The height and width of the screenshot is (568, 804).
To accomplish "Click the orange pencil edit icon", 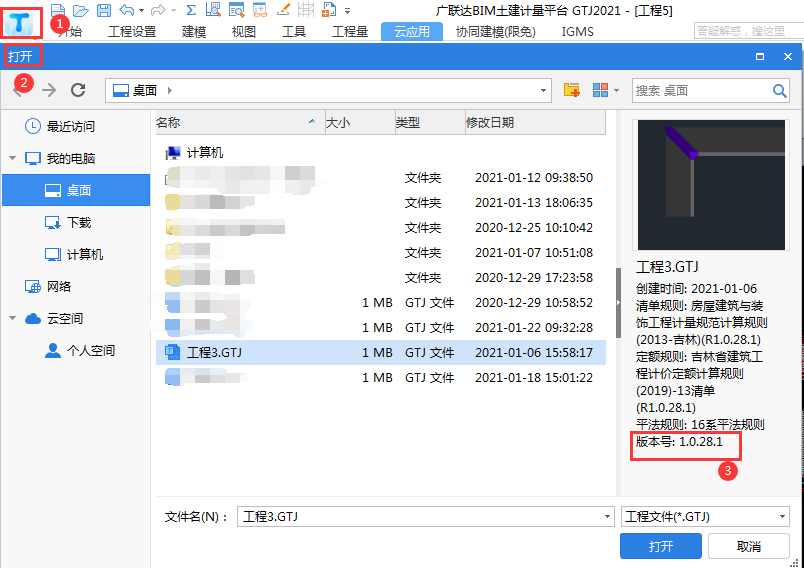I will tap(283, 10).
